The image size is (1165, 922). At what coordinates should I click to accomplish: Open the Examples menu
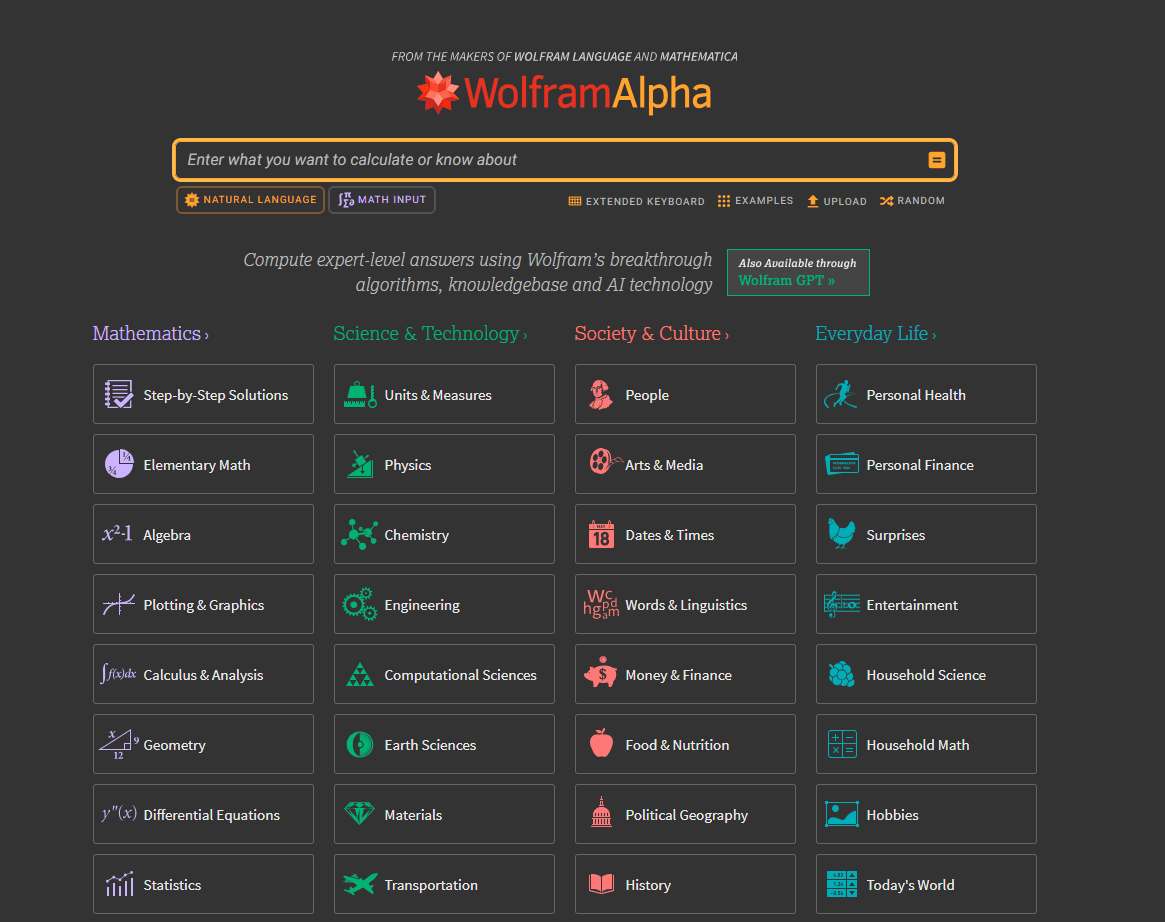755,201
